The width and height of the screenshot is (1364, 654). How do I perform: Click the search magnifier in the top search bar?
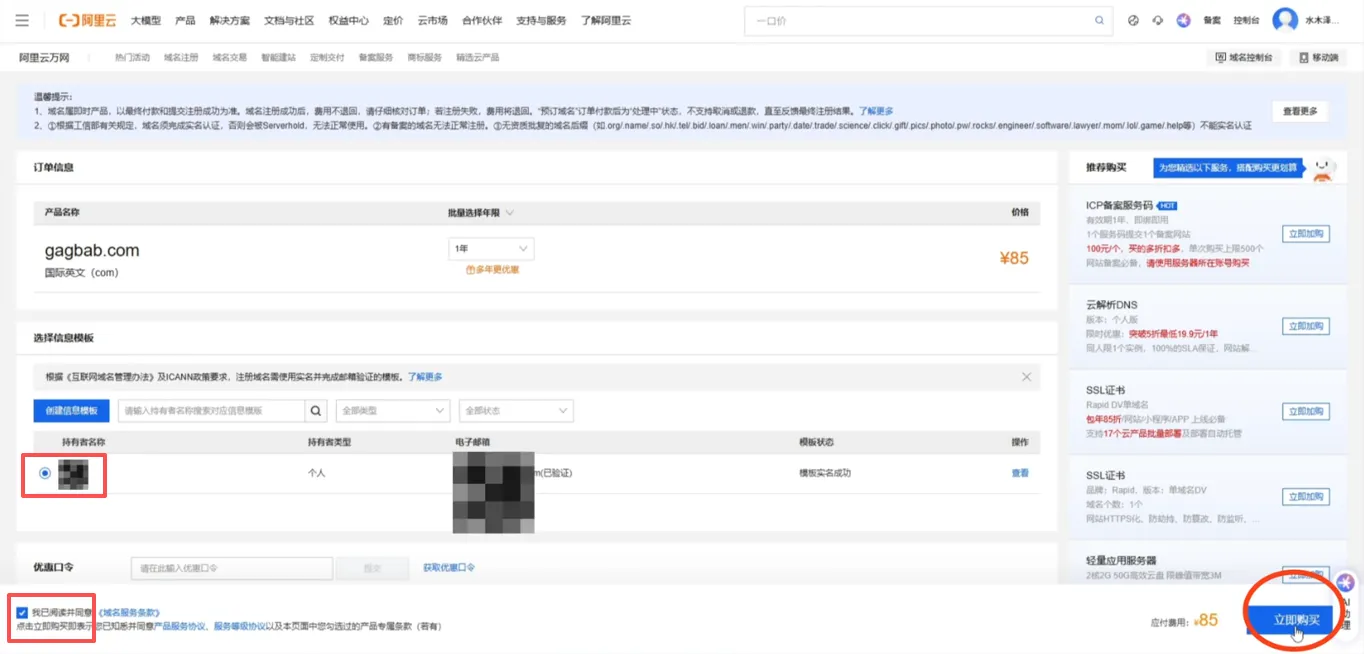click(1100, 20)
